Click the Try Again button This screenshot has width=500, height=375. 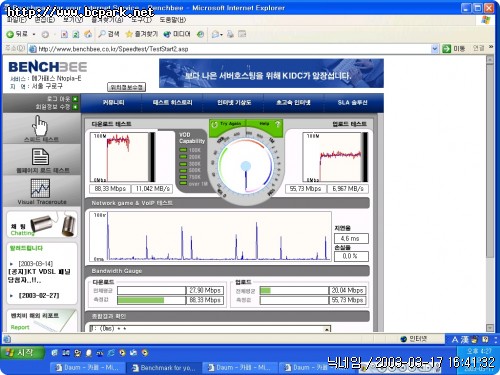pyautogui.click(x=227, y=124)
